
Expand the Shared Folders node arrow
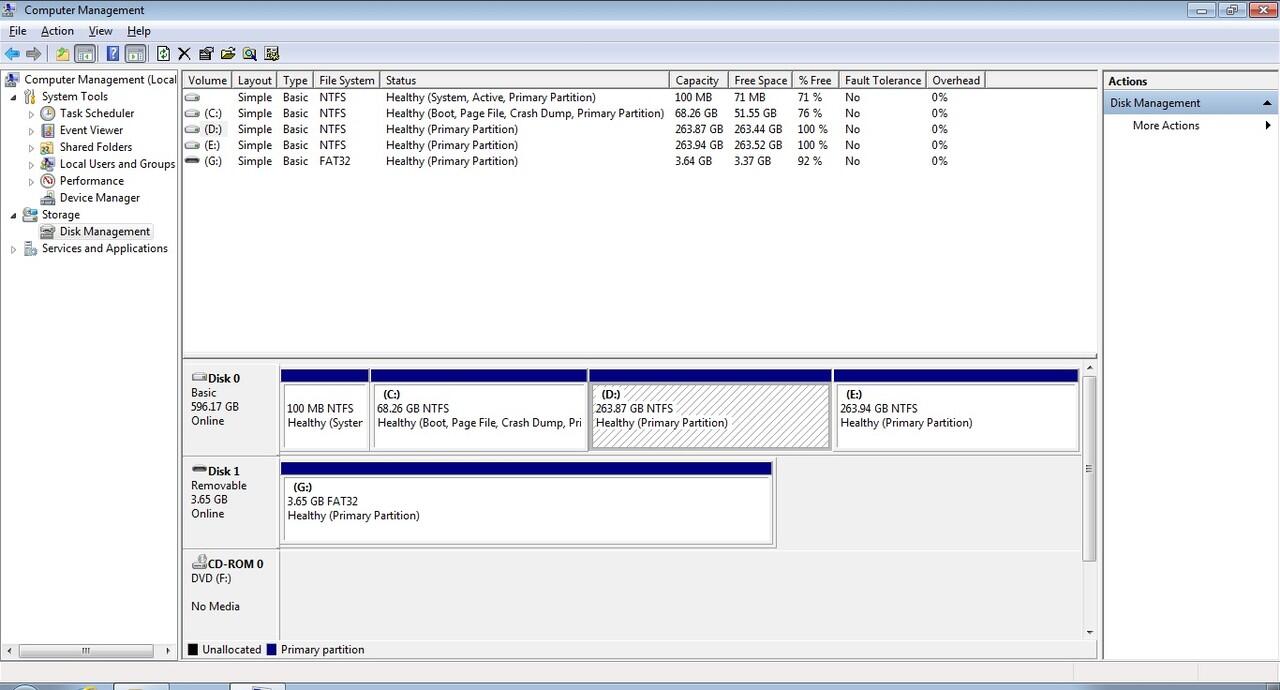coord(31,148)
